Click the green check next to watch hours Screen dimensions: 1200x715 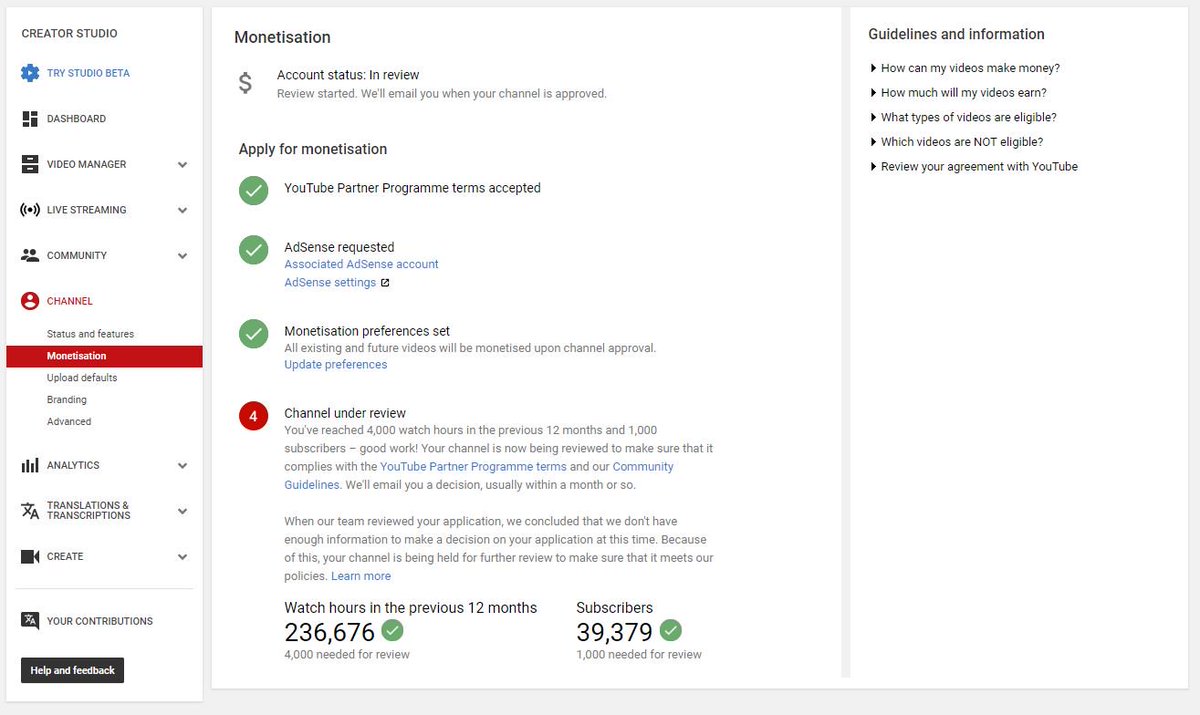(x=393, y=630)
